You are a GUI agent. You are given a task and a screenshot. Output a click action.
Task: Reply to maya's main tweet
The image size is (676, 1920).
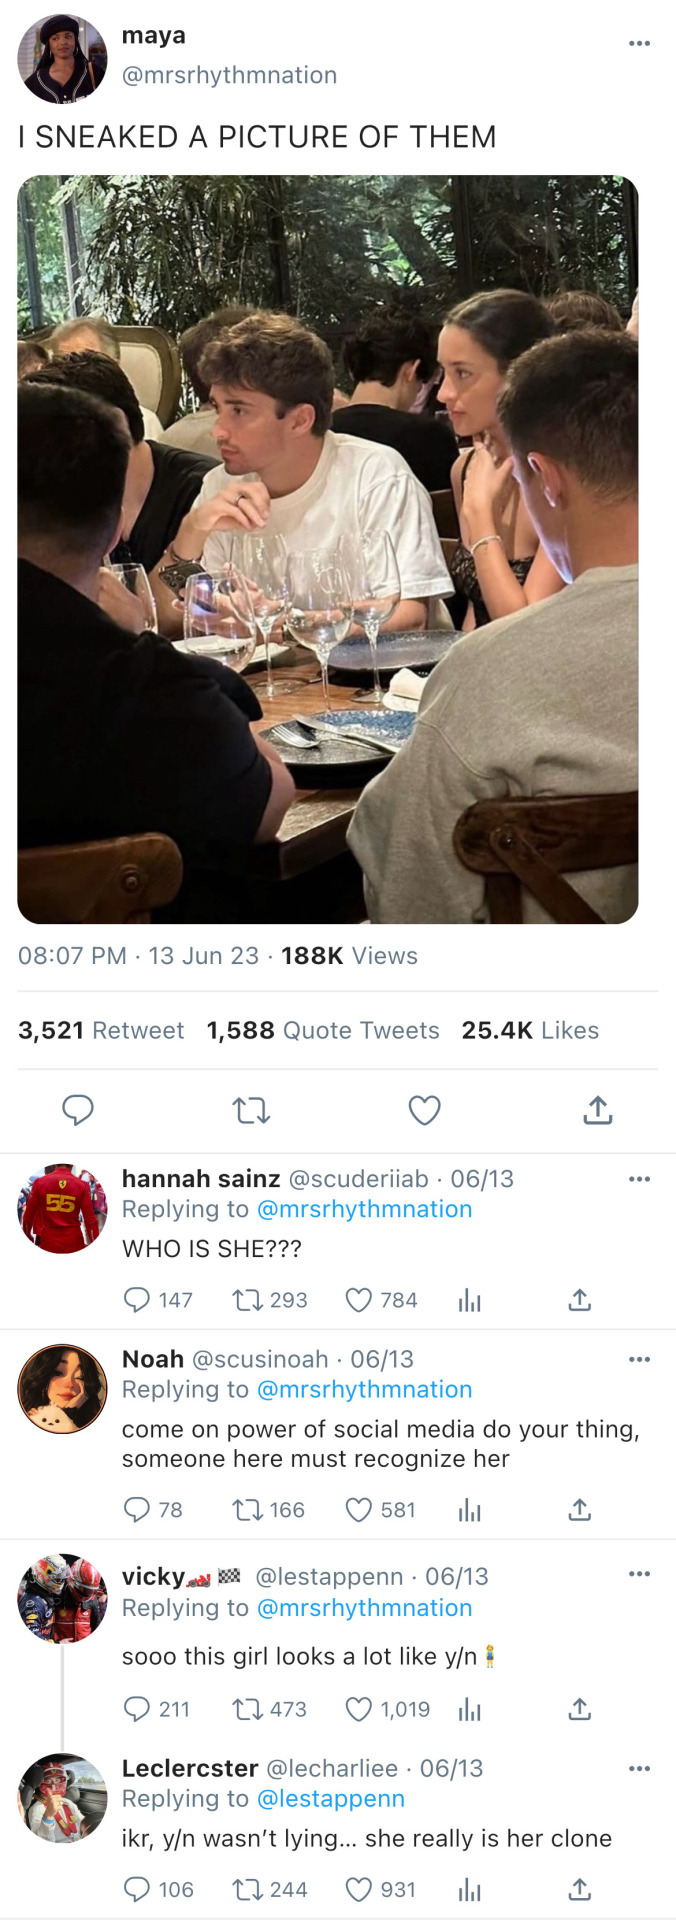[x=77, y=1110]
